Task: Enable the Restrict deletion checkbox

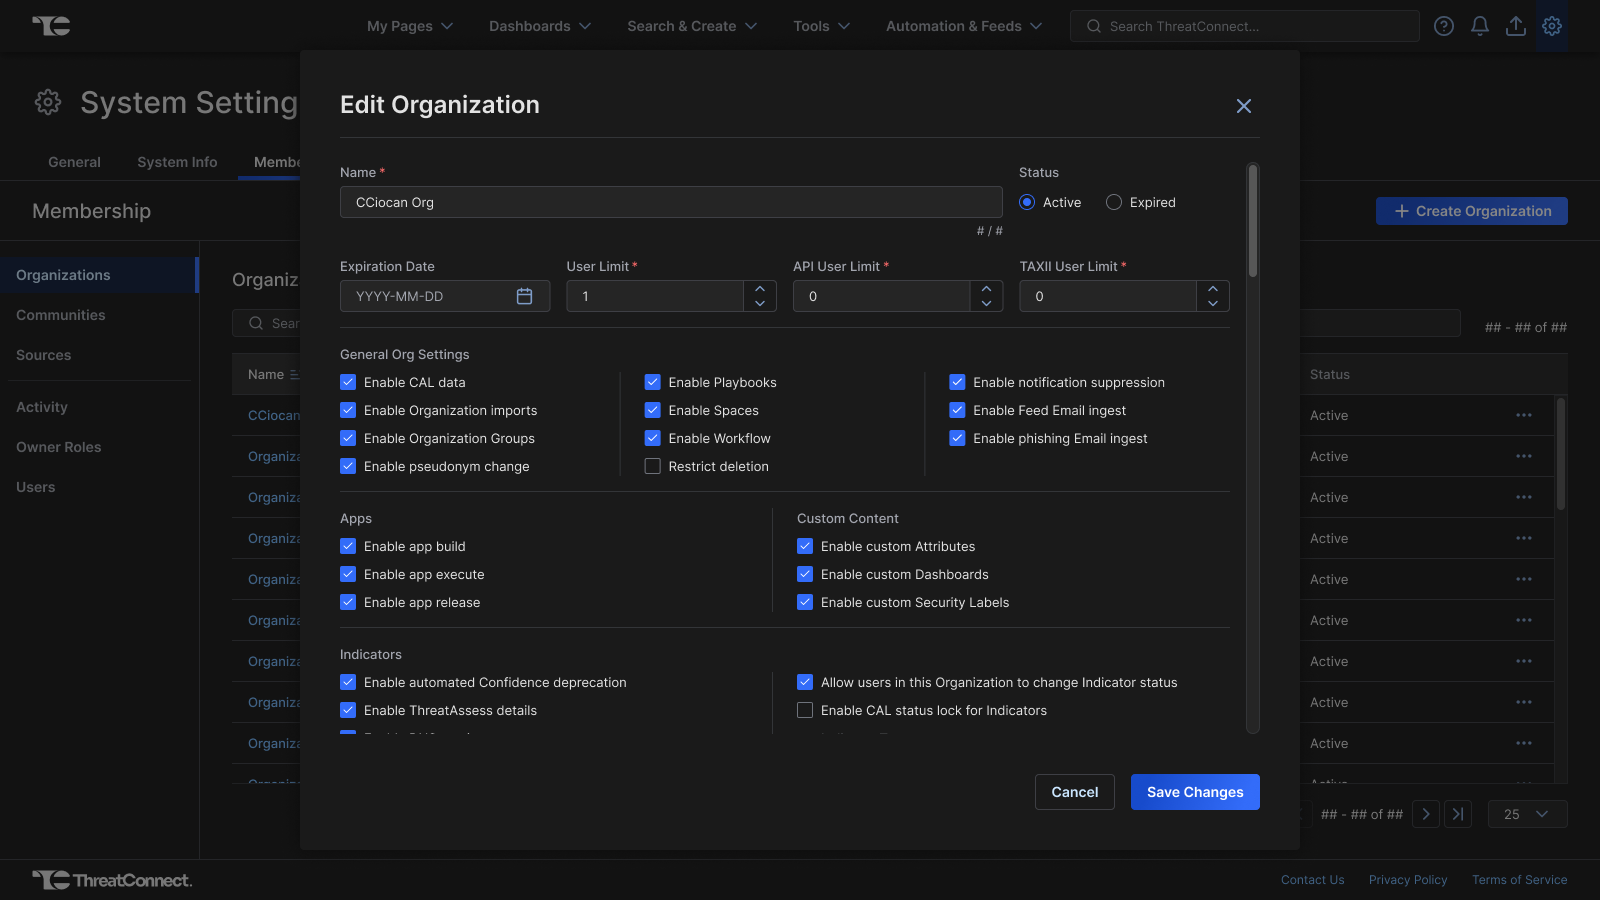Action: [653, 466]
